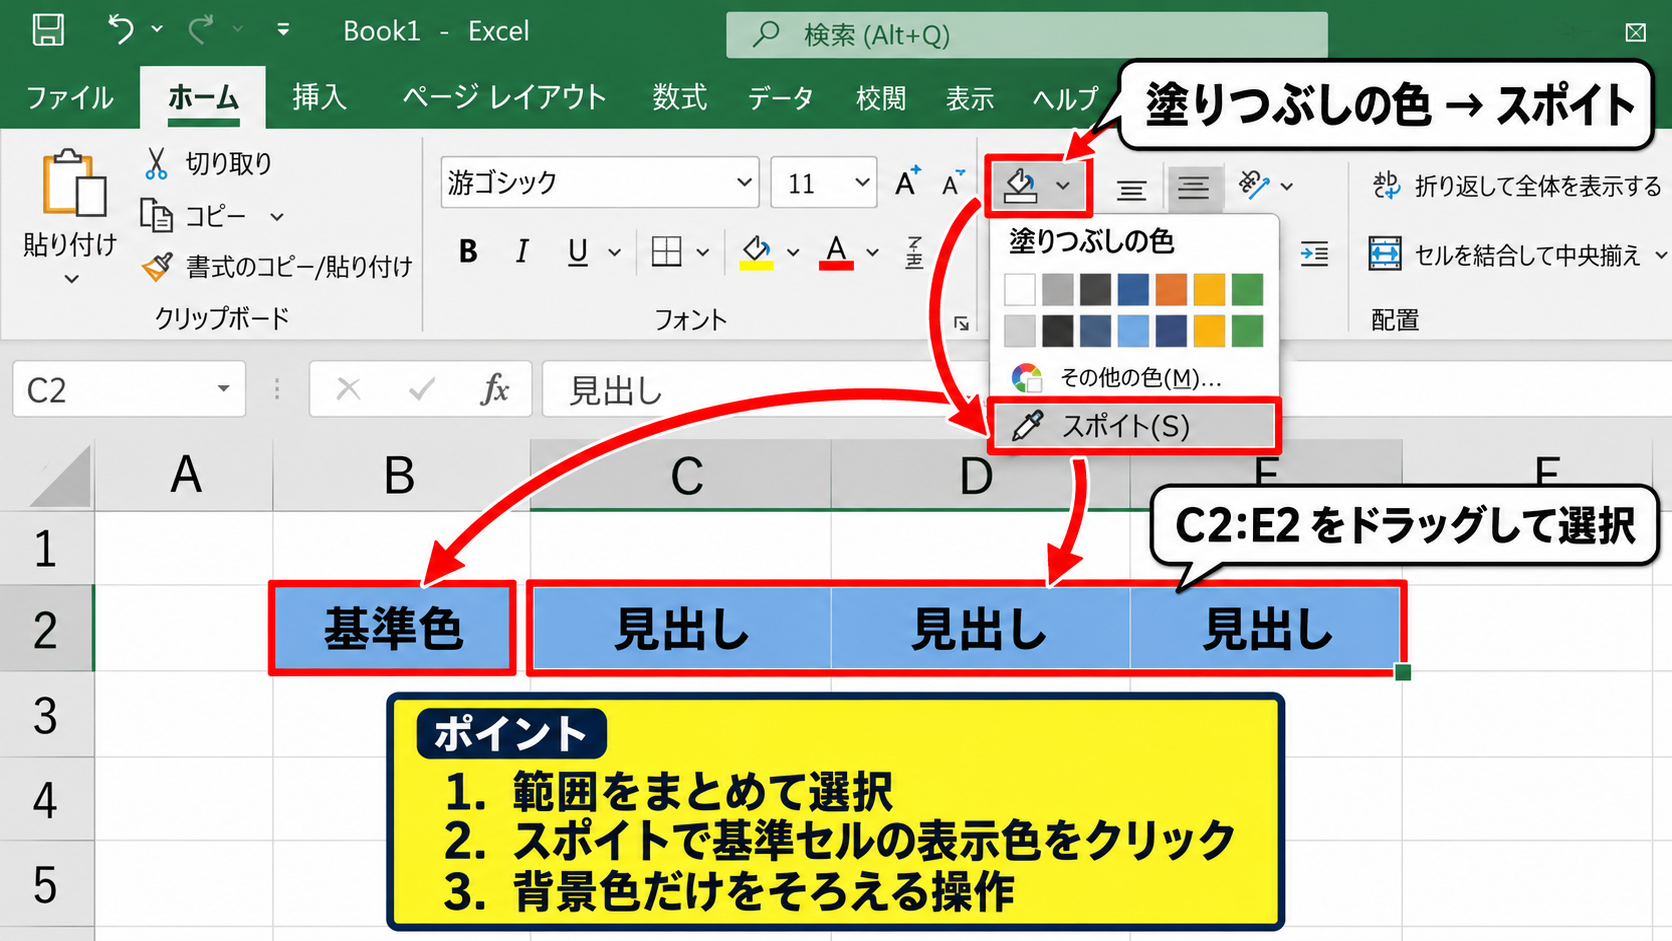The width and height of the screenshot is (1672, 941).
Task: Click the search box 検索 (Alt+Q)
Action: [1027, 35]
